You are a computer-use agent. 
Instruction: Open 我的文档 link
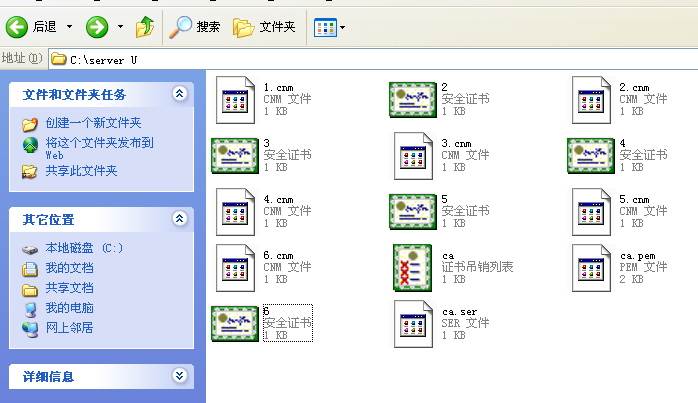69,268
